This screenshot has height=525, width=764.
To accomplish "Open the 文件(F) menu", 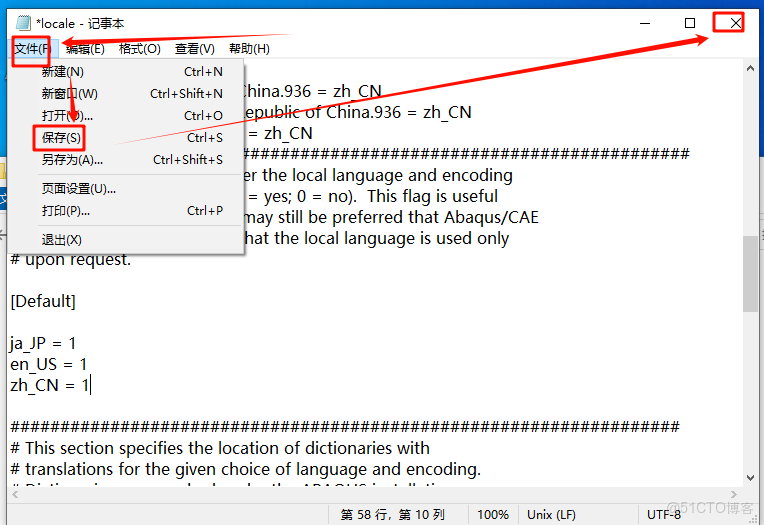I will point(32,49).
